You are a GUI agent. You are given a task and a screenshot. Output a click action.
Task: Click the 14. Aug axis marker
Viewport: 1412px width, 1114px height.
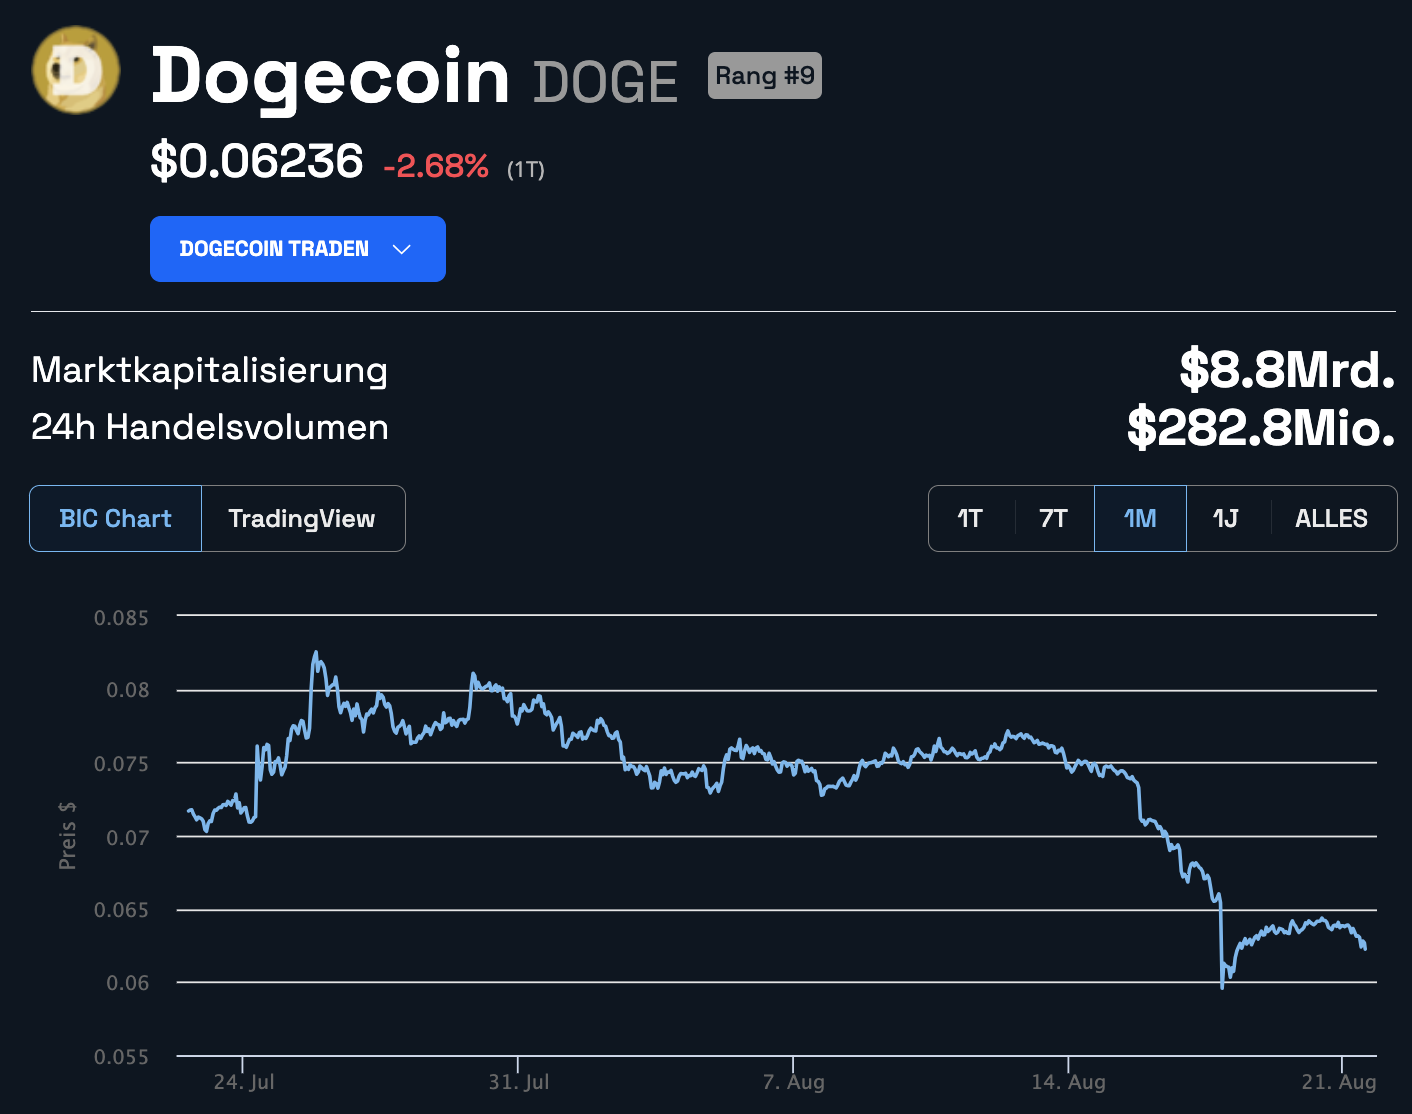click(1069, 1082)
